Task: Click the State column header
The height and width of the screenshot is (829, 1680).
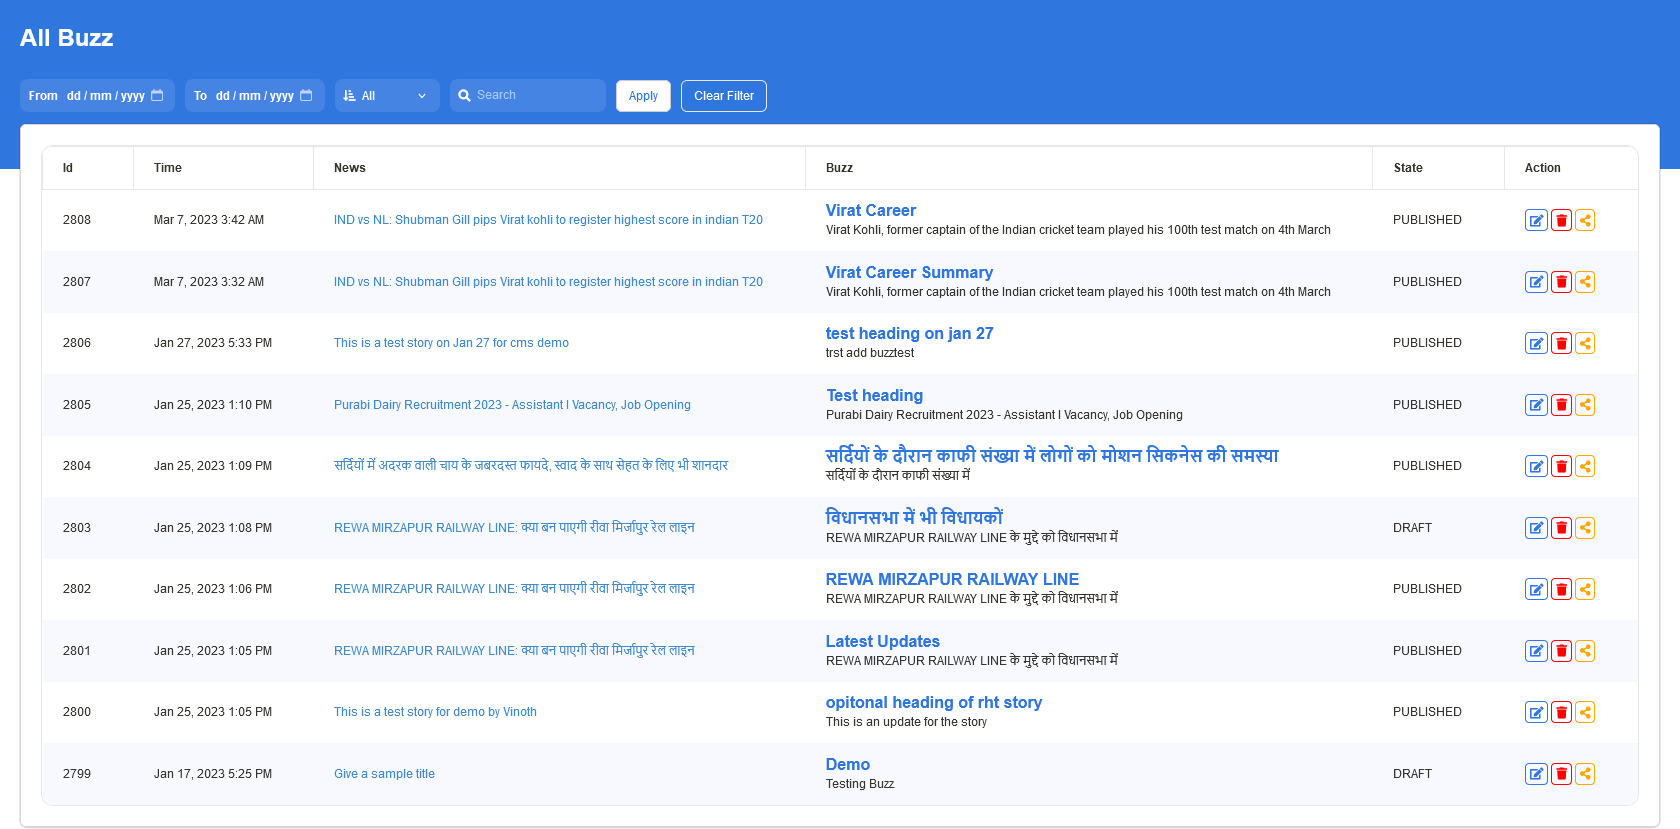Action: pos(1408,168)
